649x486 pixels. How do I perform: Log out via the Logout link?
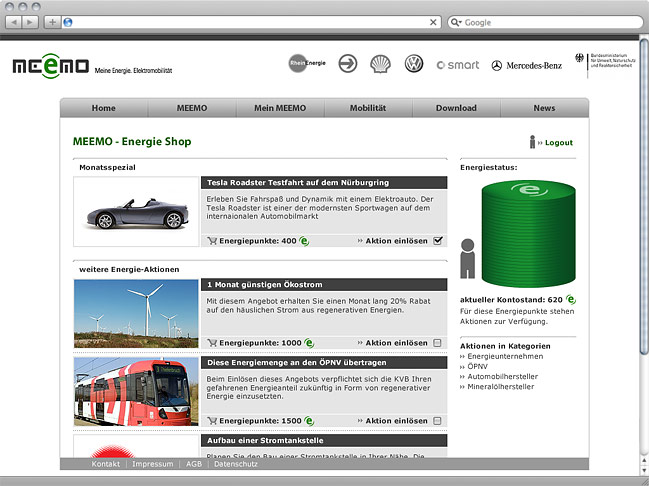pyautogui.click(x=558, y=143)
